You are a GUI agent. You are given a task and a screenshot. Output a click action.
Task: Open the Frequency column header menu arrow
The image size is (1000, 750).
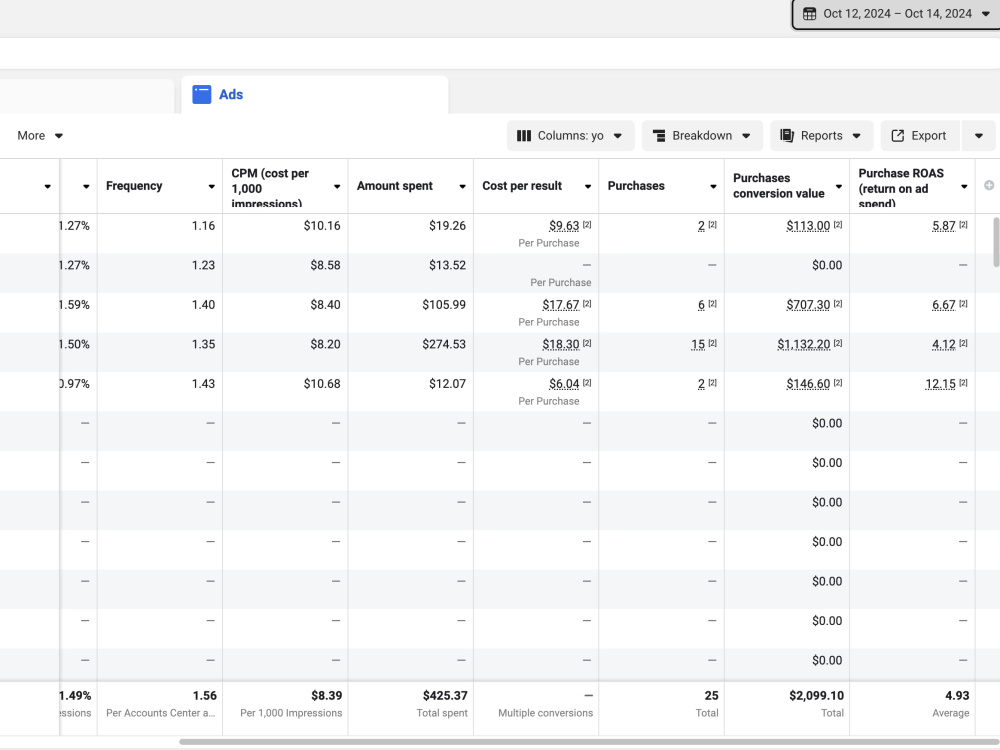coord(211,187)
